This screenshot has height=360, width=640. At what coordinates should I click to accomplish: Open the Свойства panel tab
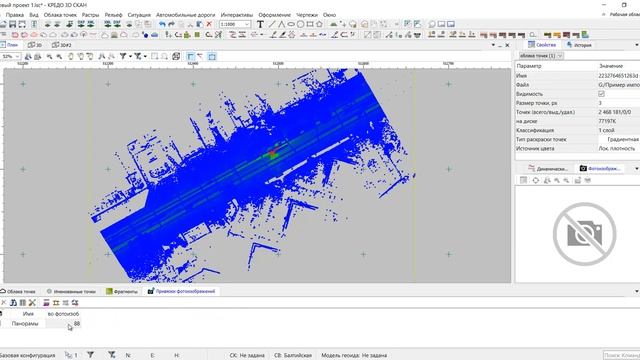542,44
